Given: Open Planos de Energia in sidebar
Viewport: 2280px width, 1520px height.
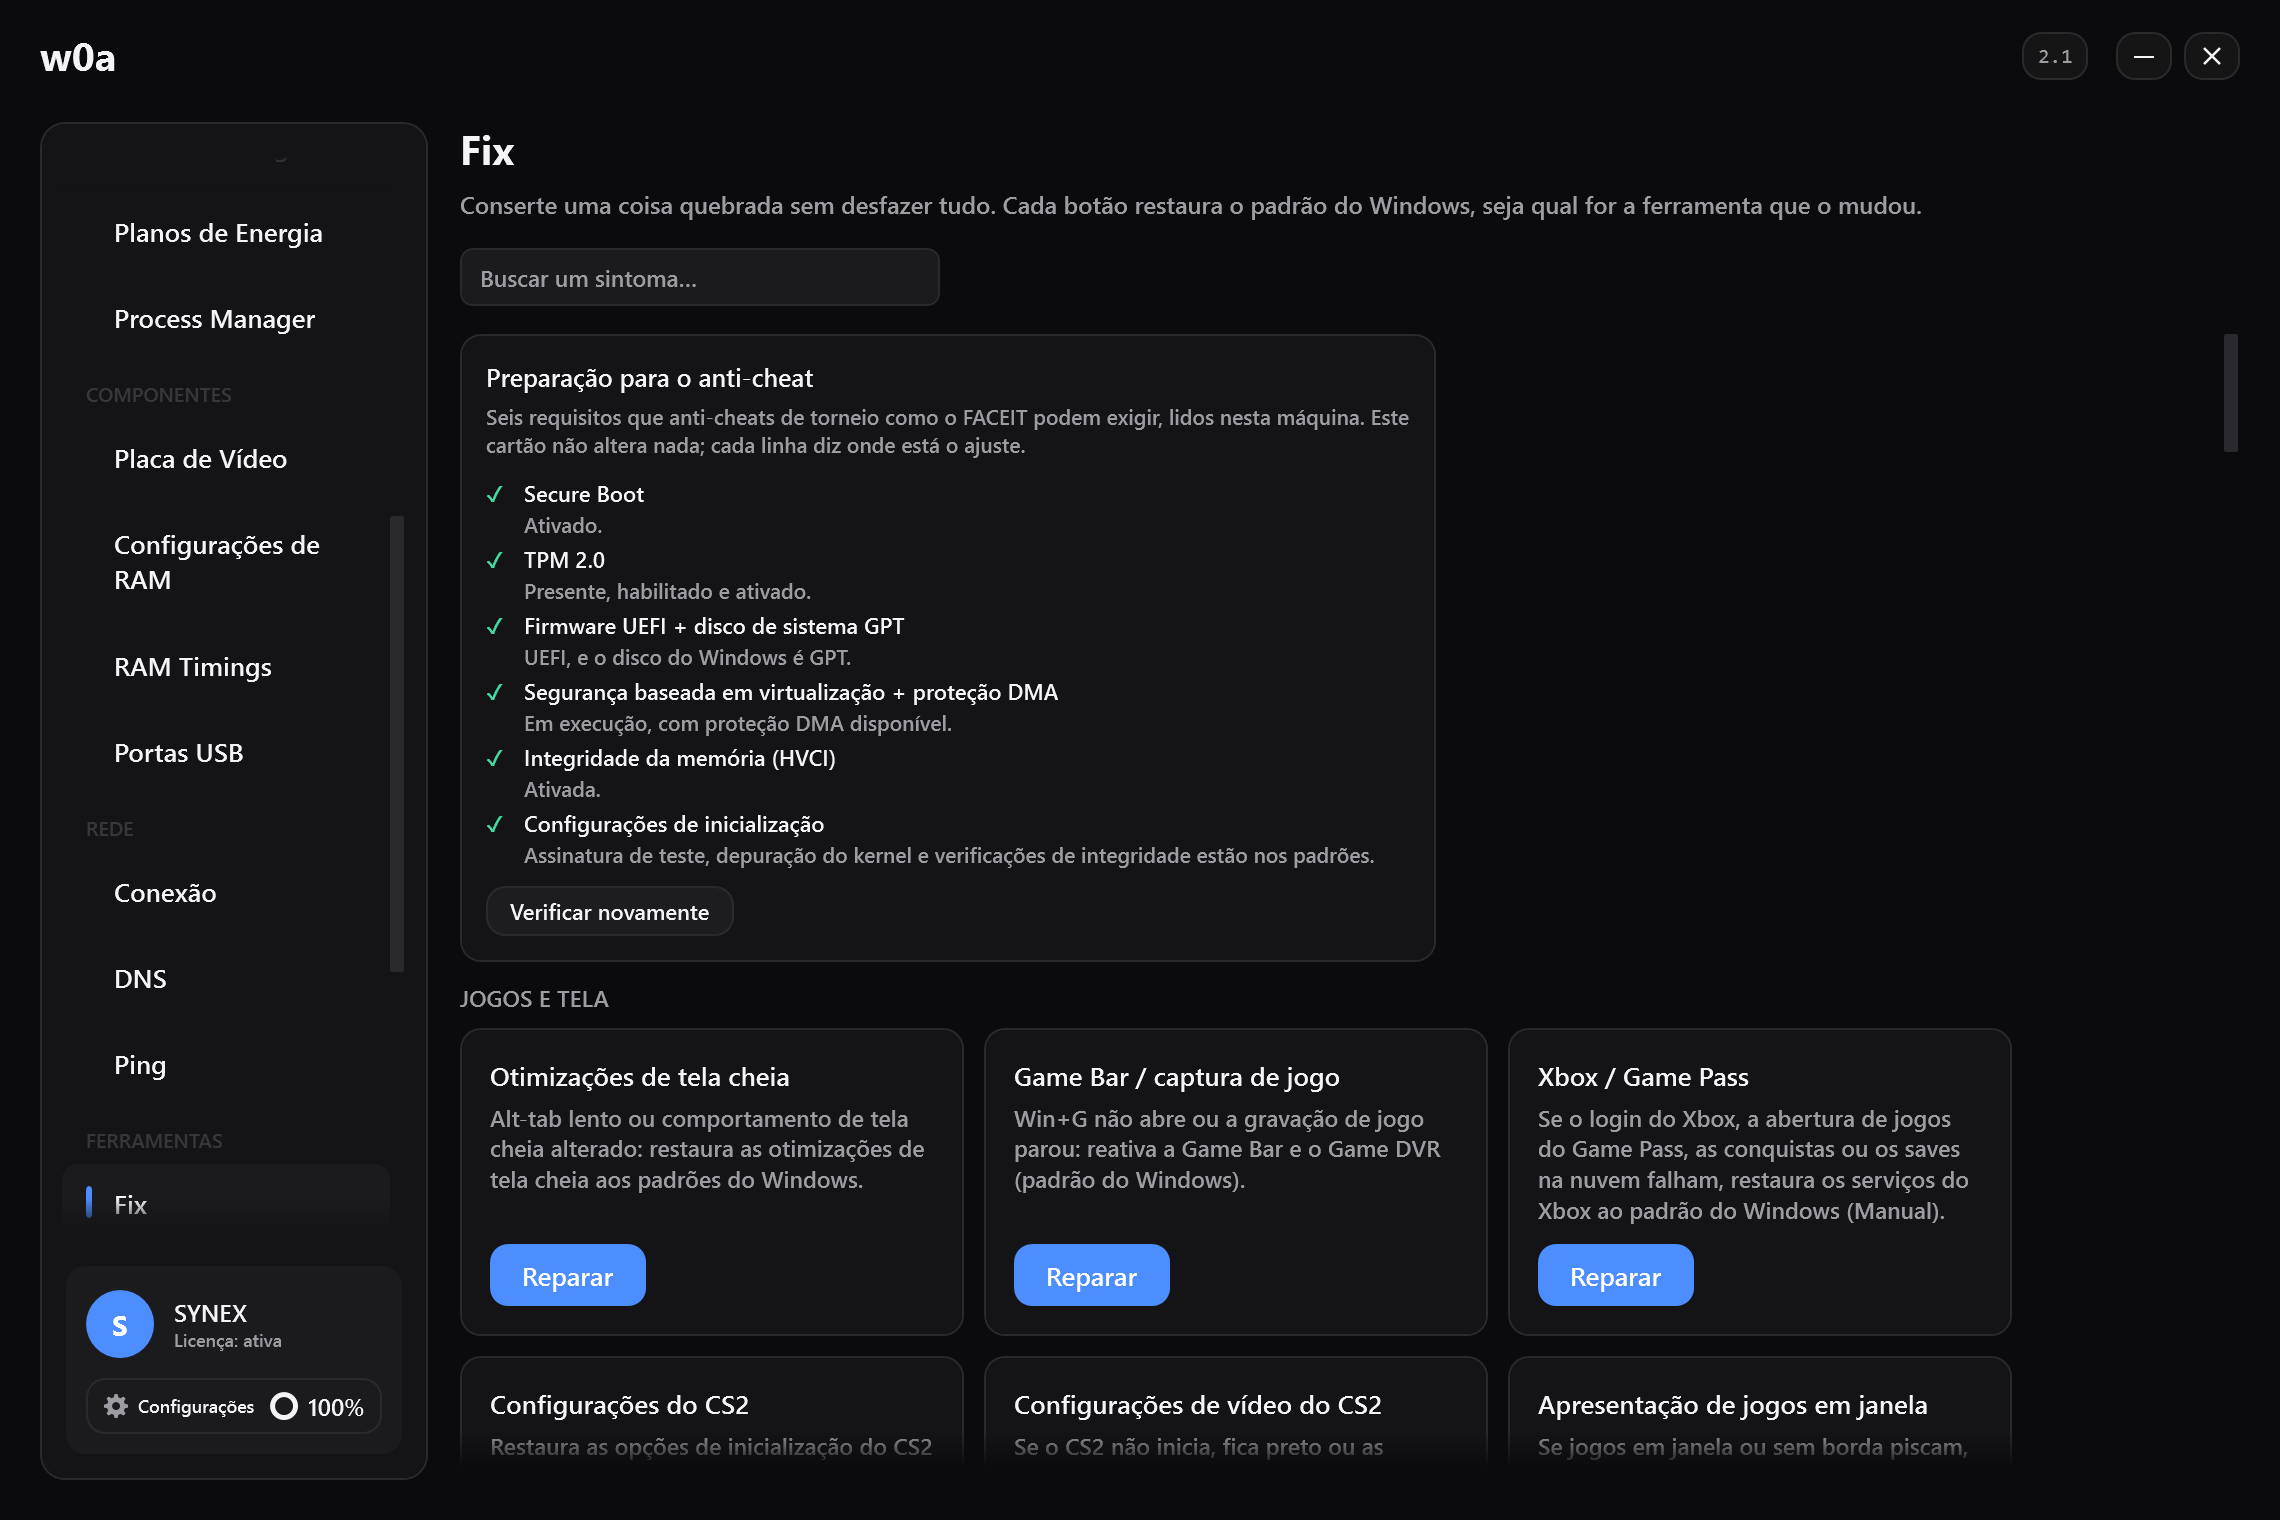Looking at the screenshot, I should click(218, 233).
